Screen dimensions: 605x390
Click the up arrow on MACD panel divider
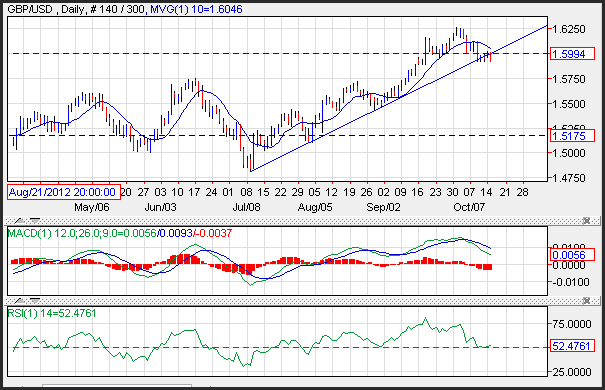coord(19,221)
